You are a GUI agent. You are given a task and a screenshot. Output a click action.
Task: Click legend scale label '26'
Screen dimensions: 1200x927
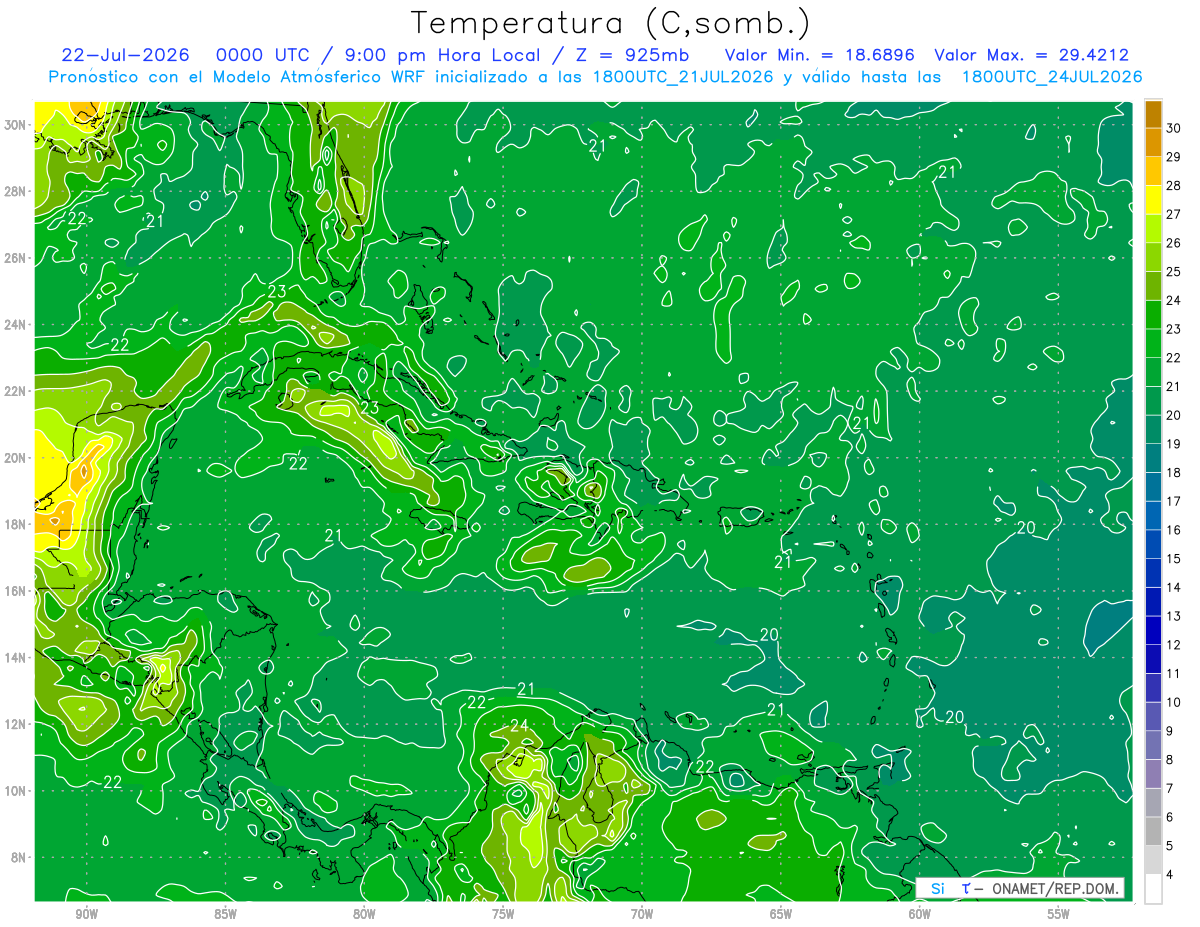pos(1174,243)
